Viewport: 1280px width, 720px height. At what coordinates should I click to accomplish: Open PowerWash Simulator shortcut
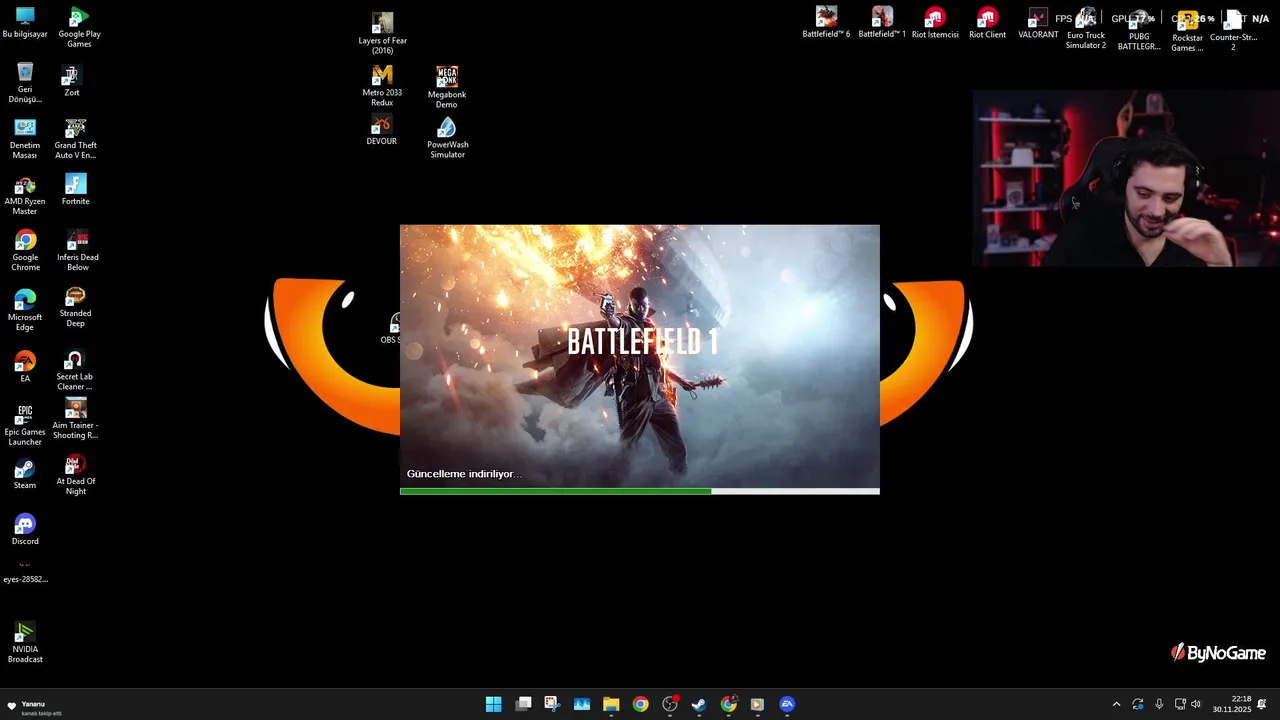pyautogui.click(x=447, y=138)
